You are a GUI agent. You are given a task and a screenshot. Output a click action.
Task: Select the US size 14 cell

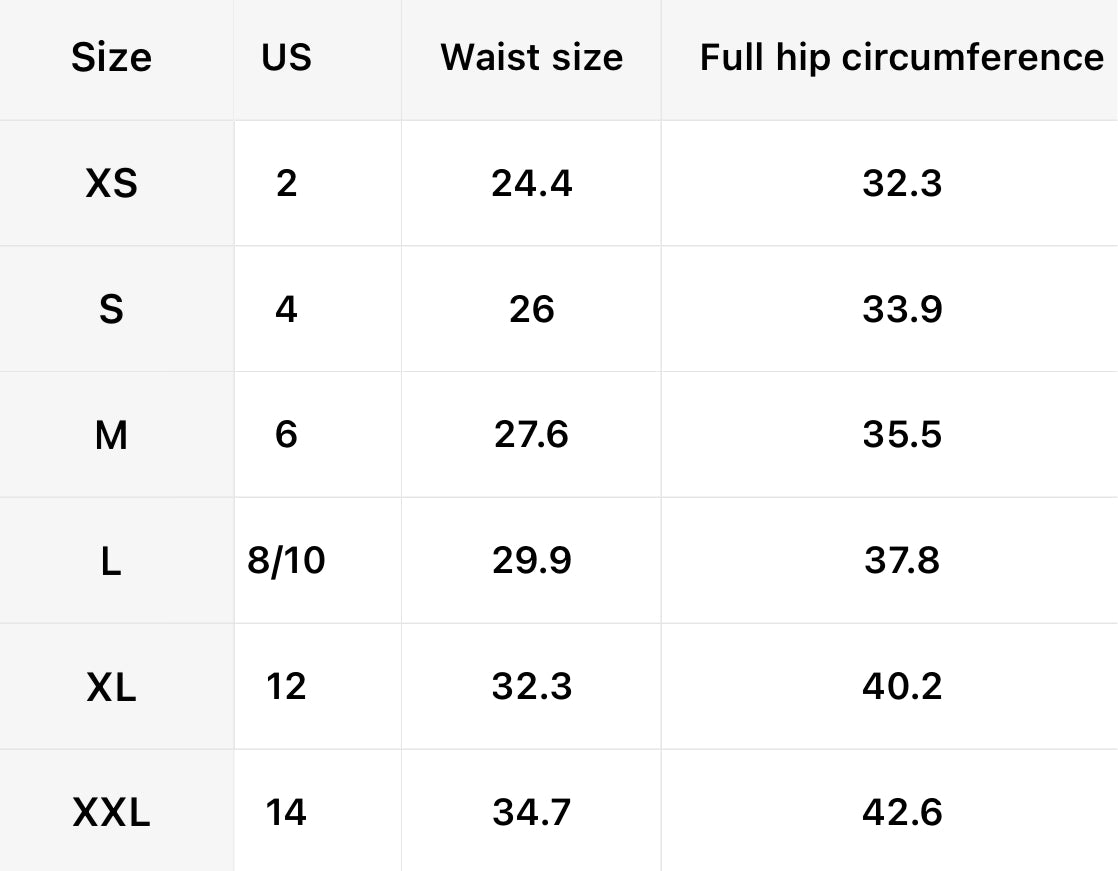[x=286, y=813]
